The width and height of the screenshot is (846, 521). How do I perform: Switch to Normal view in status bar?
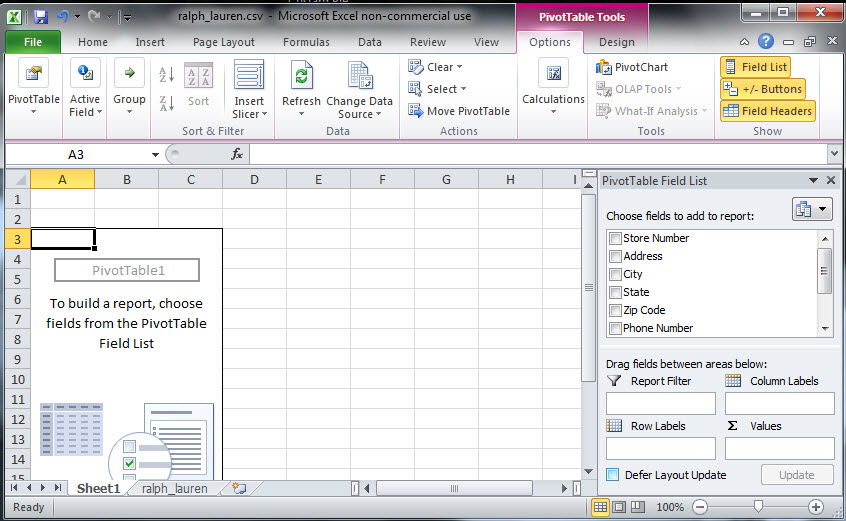600,507
